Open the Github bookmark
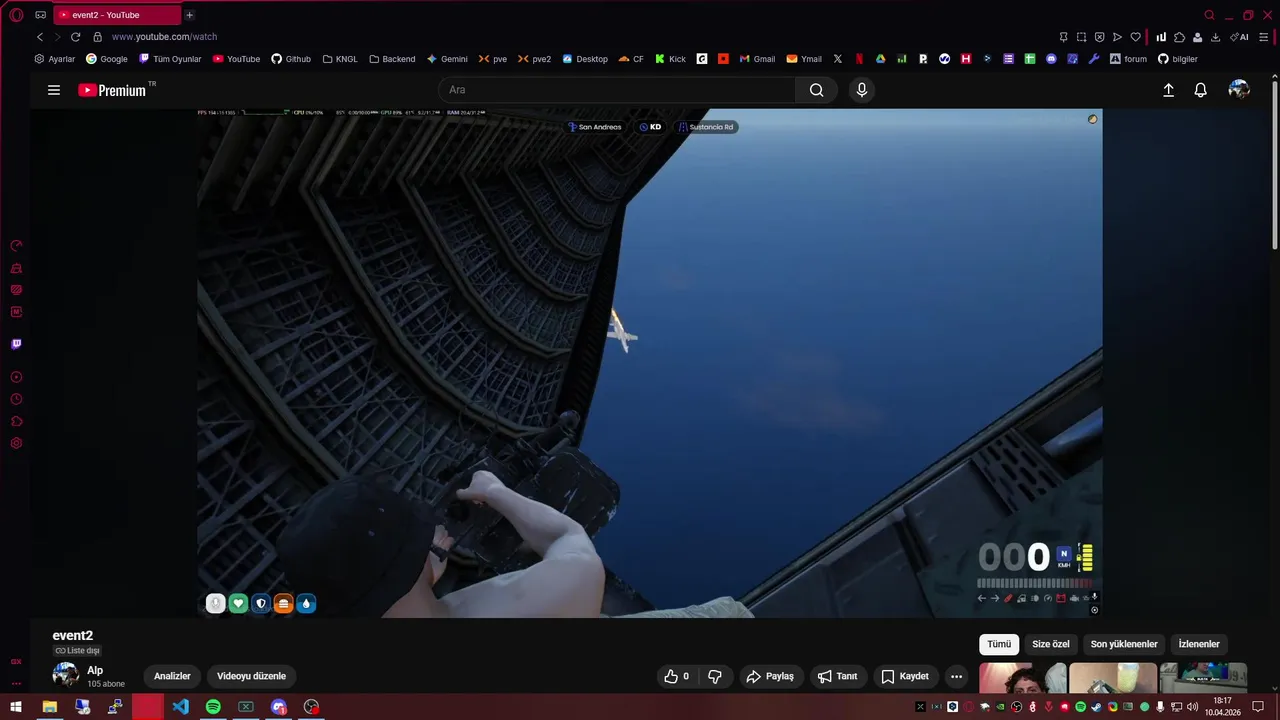Screen dimensions: 1280x720 (x=291, y=59)
